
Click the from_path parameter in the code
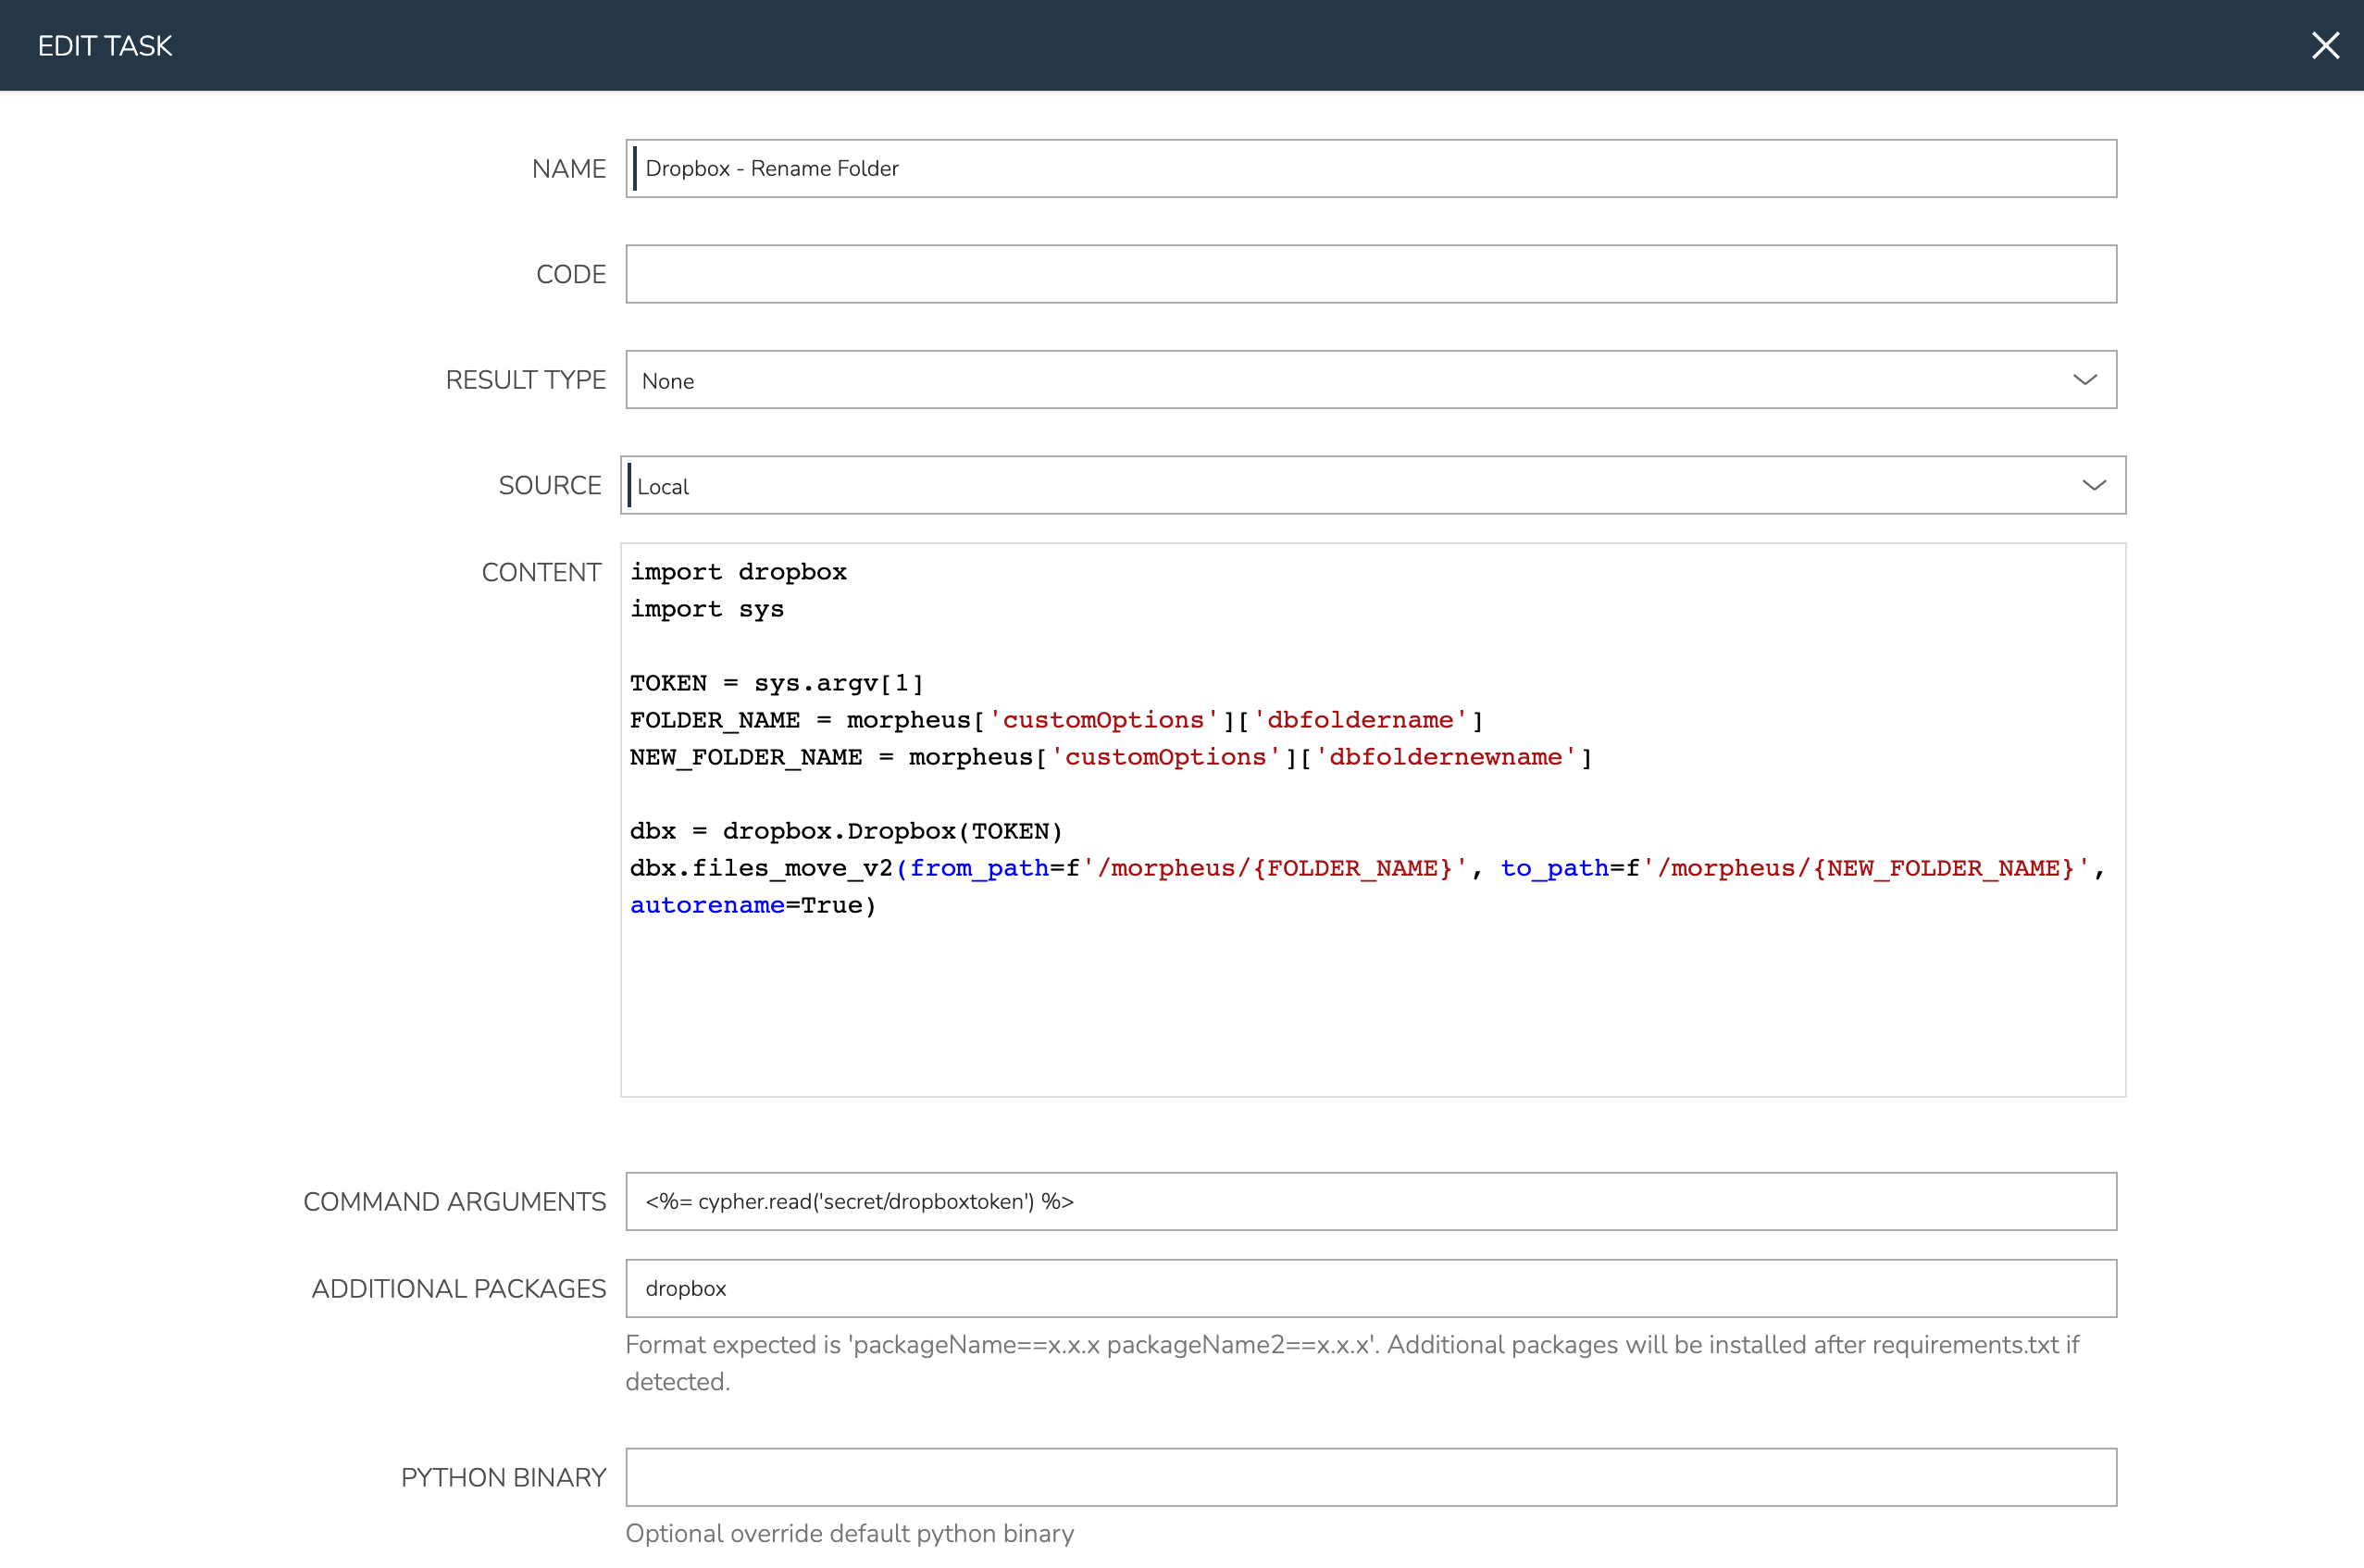point(978,868)
